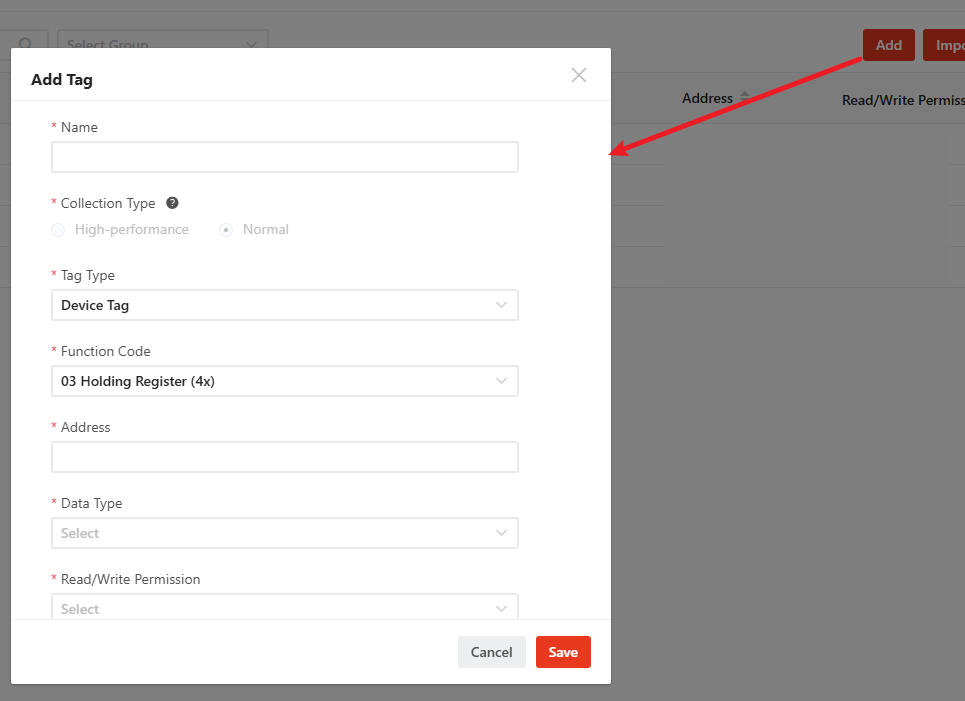Click into the Address input field
The width and height of the screenshot is (965, 701).
[x=284, y=457]
